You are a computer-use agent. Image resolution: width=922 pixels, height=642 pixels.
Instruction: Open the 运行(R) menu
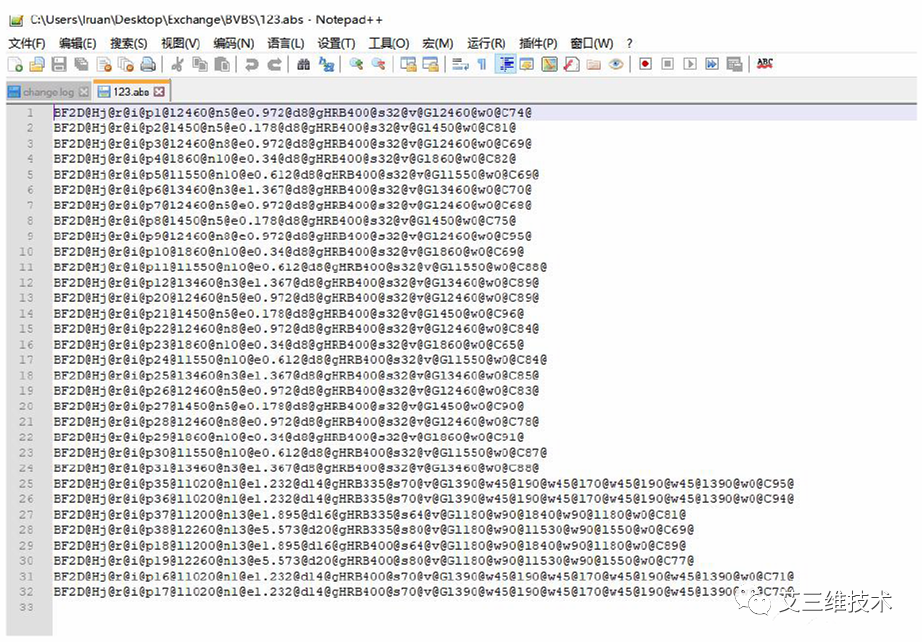(486, 44)
